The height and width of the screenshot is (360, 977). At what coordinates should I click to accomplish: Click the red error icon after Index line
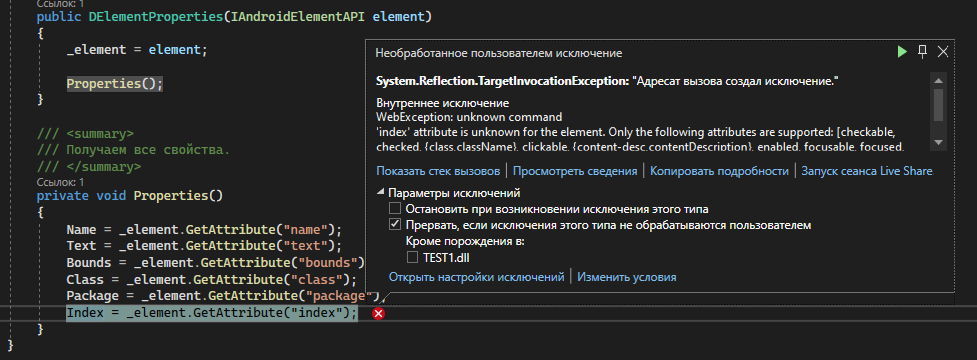(378, 314)
